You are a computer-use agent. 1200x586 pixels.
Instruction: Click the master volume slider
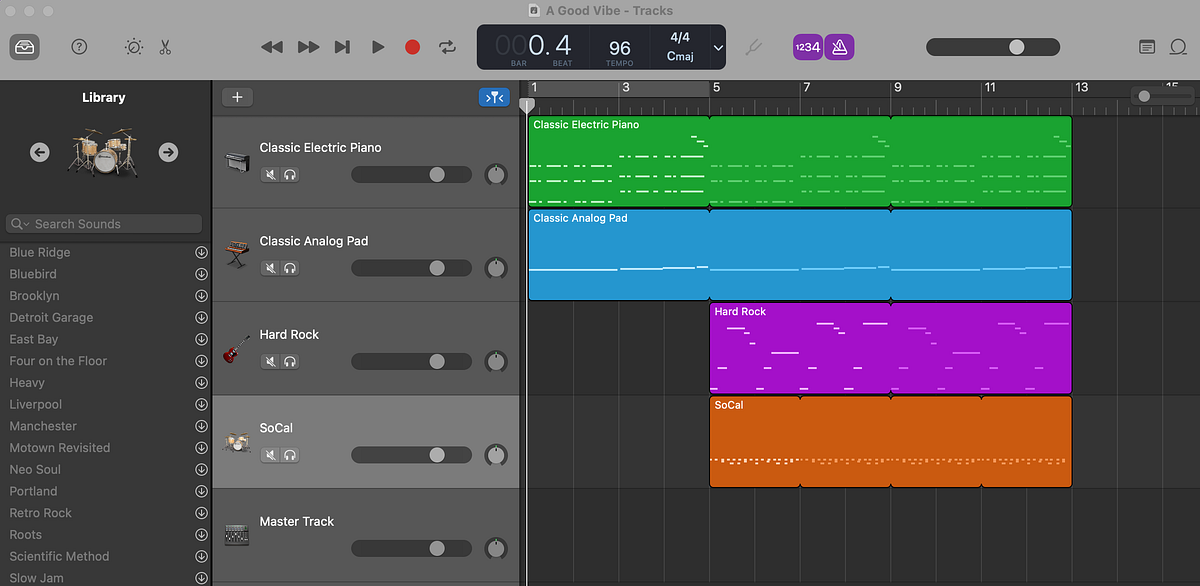1016,46
